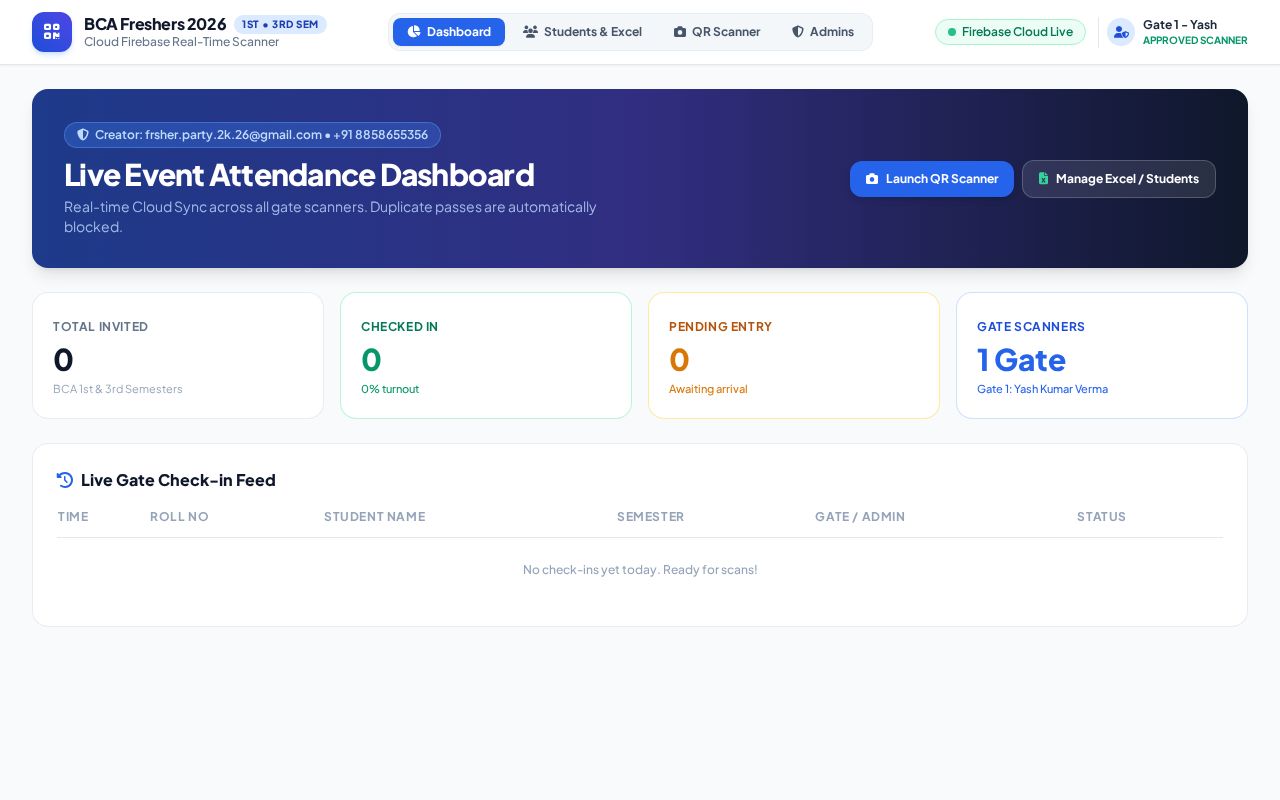
Task: Click the APPROVED SCANNER label
Action: coord(1195,41)
